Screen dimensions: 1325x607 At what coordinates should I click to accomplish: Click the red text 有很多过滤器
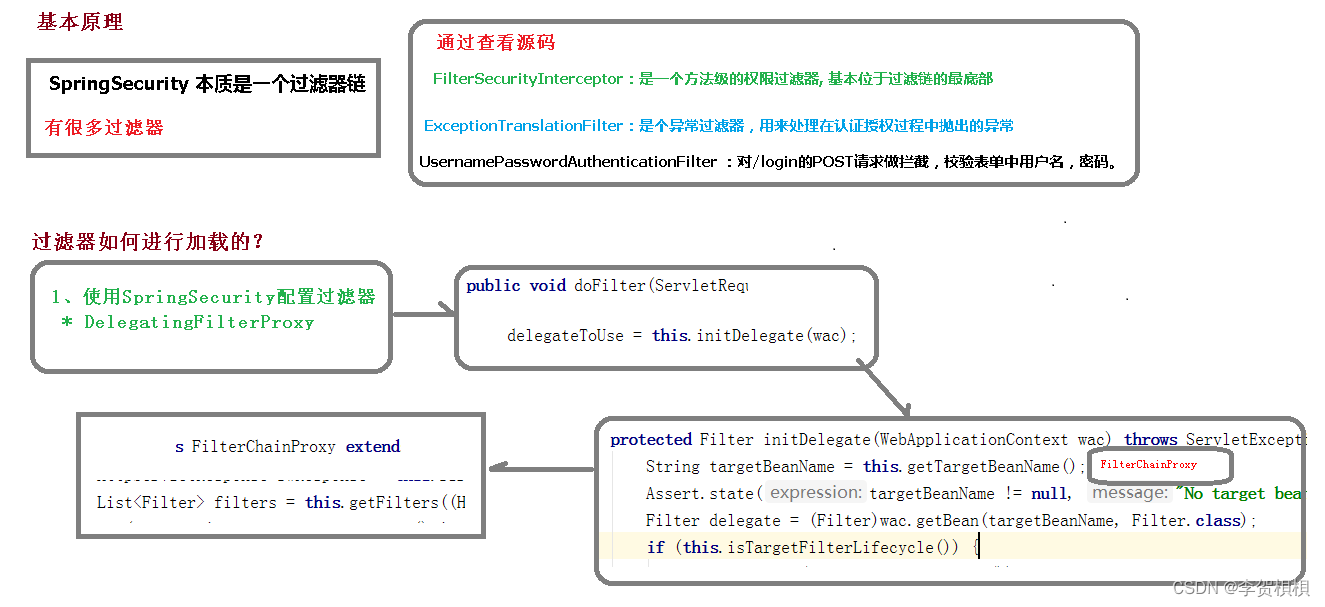[x=104, y=128]
